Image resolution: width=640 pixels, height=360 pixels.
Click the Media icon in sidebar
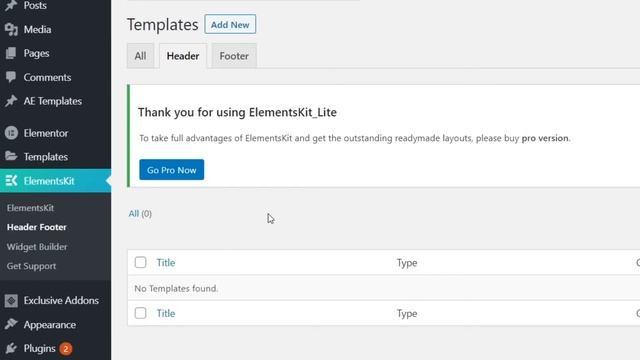(x=11, y=29)
